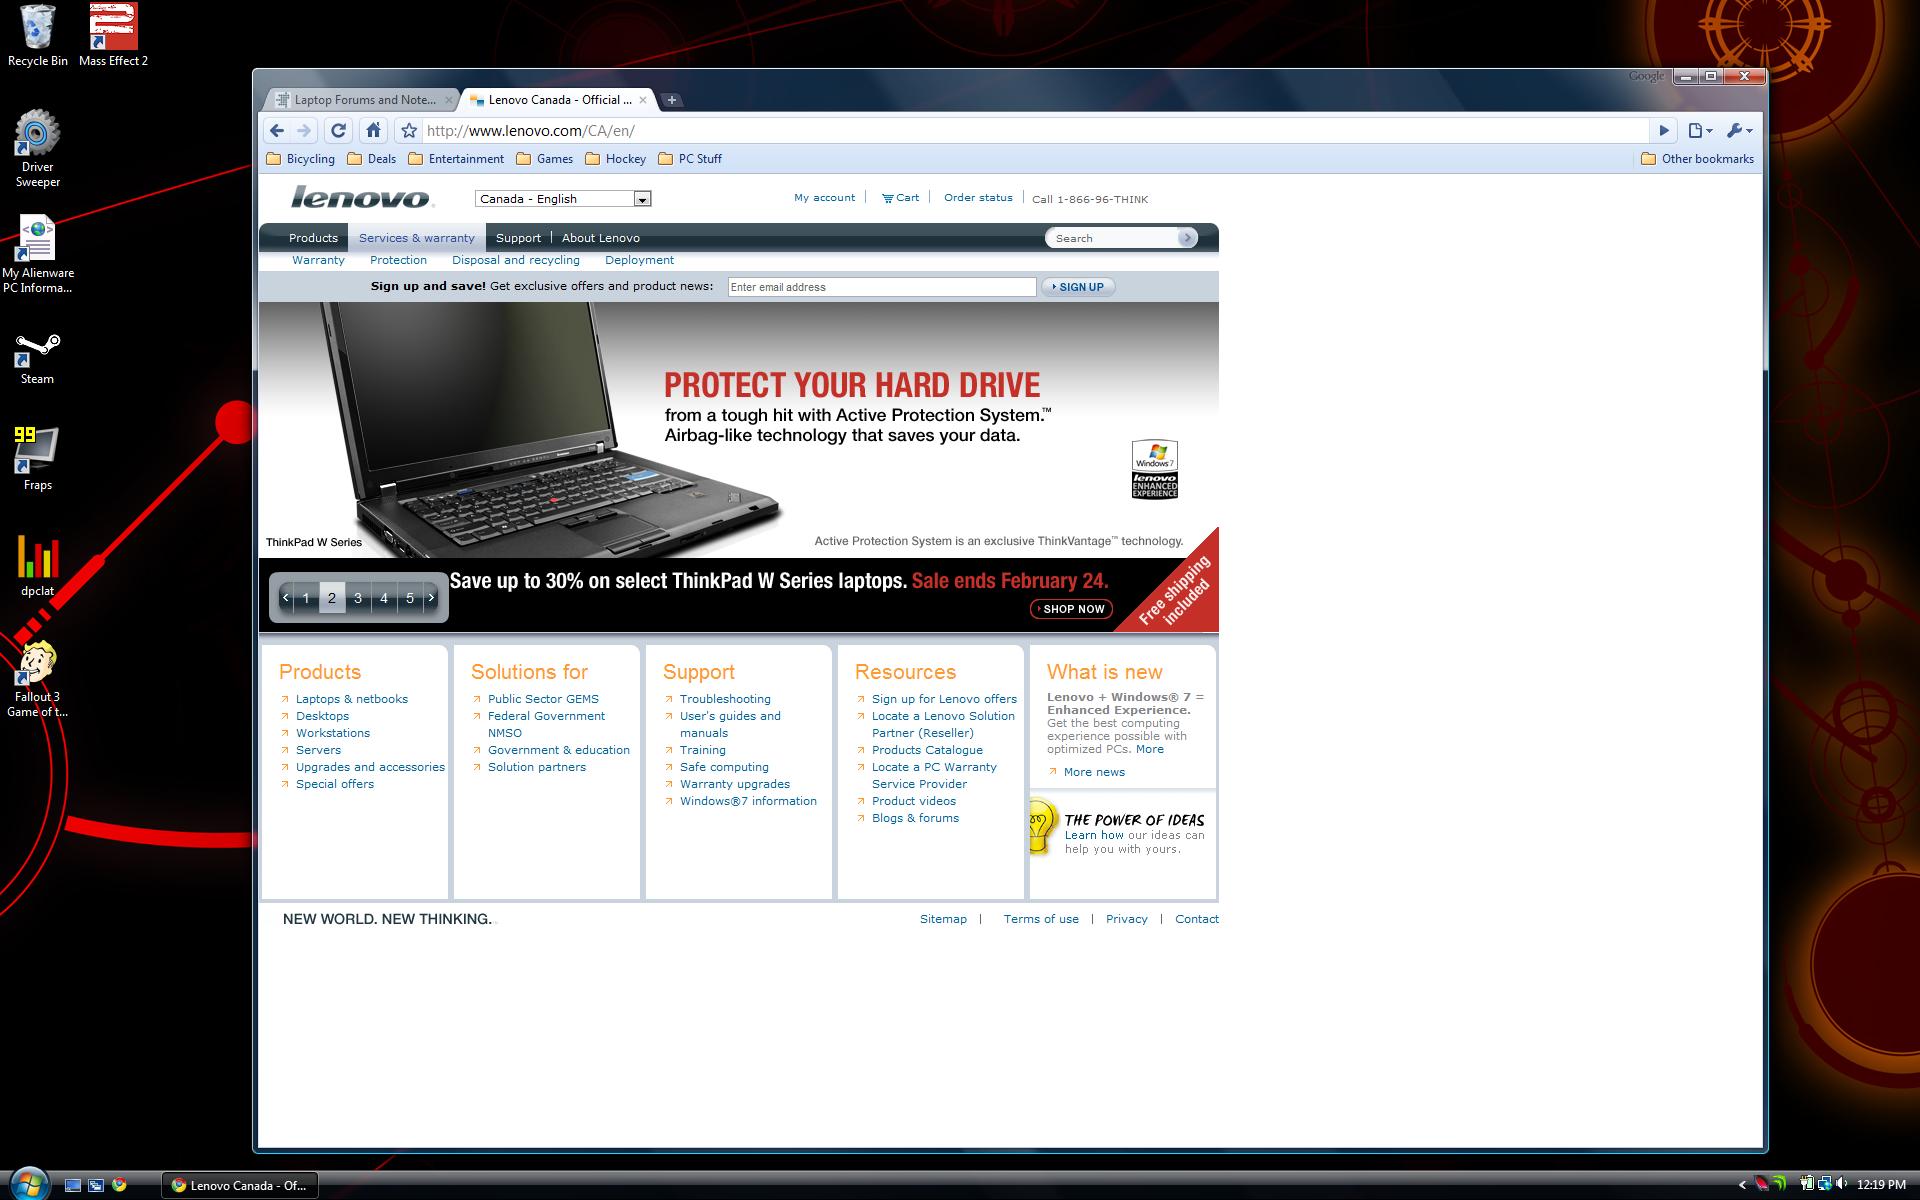Switch to the Laptop Forums tab
Viewport: 1920px width, 1200px height.
click(x=364, y=100)
